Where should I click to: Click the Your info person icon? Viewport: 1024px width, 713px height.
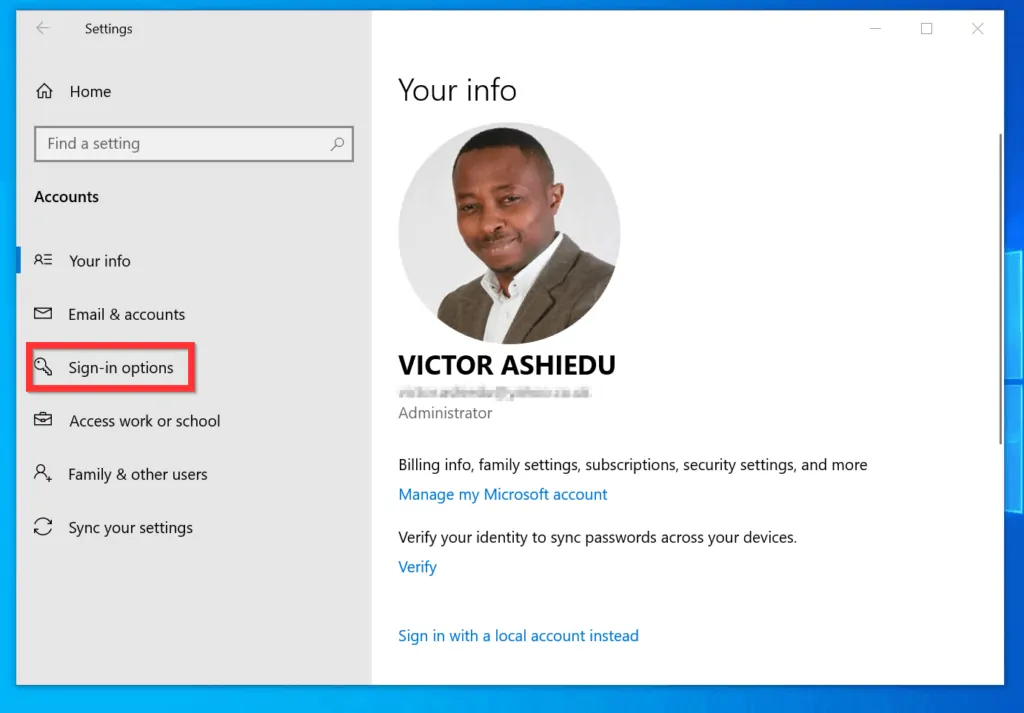coord(43,260)
